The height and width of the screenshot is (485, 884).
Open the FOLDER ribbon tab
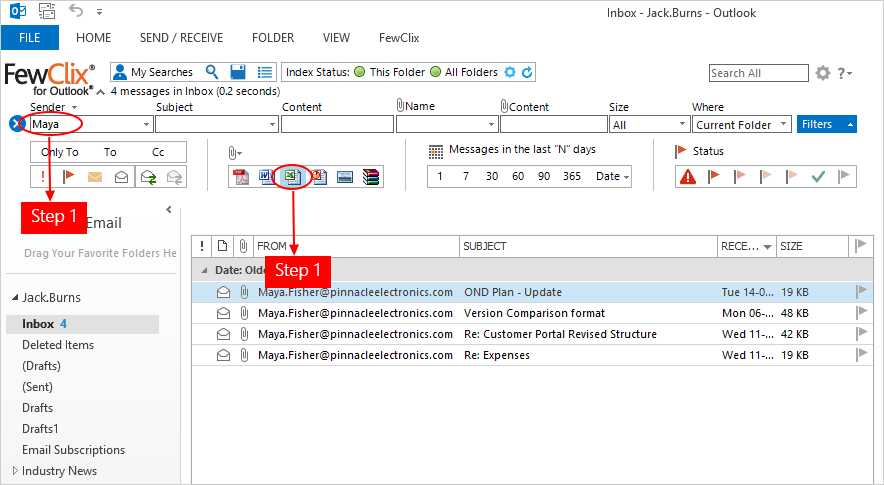click(x=273, y=38)
